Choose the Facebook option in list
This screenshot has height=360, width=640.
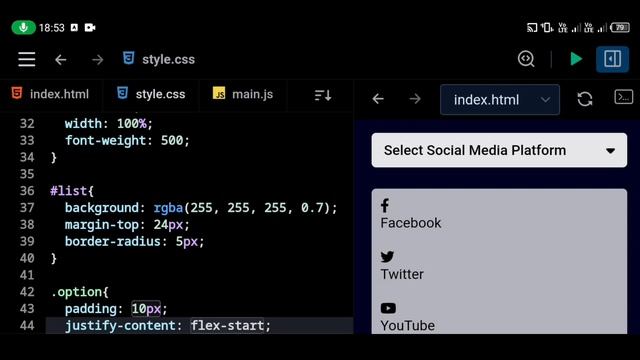pyautogui.click(x=499, y=214)
